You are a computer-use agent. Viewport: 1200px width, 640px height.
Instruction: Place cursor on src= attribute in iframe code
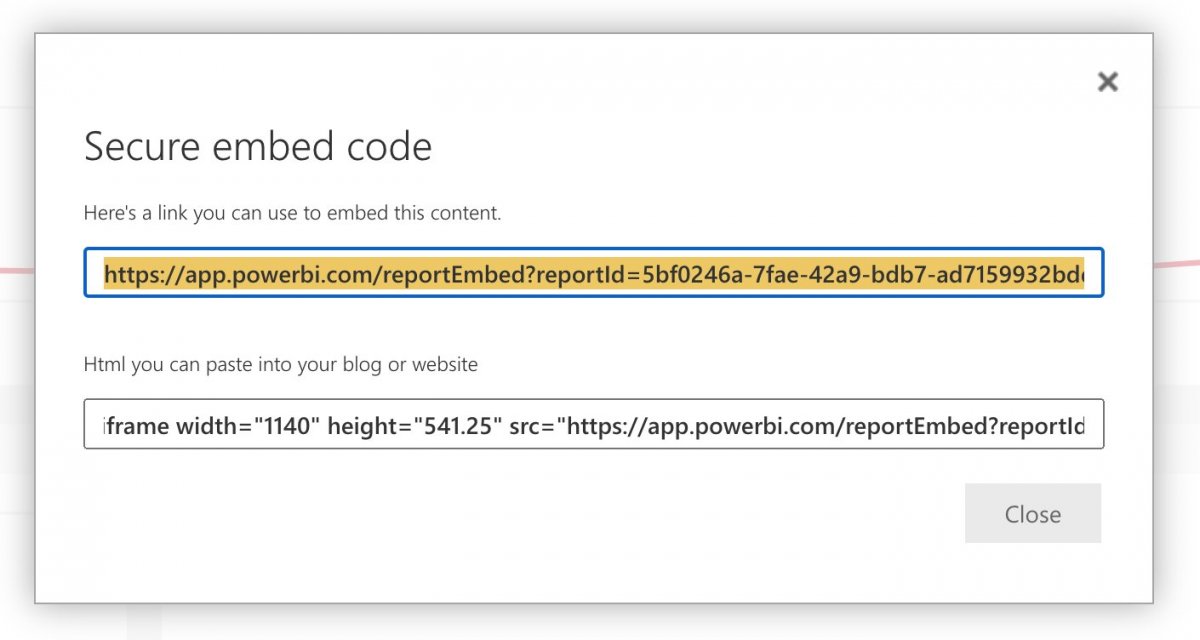coord(533,426)
